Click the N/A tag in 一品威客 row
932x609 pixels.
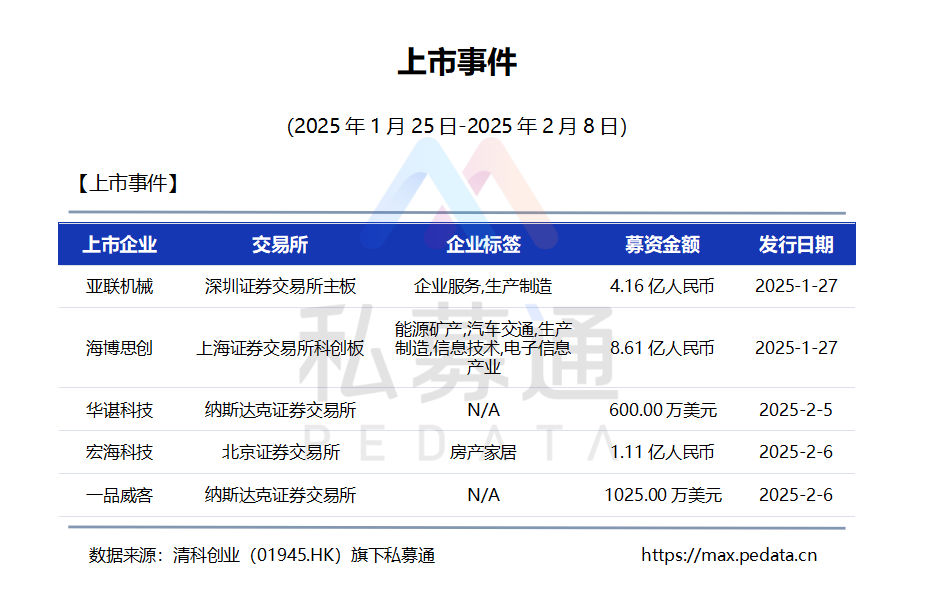point(483,495)
